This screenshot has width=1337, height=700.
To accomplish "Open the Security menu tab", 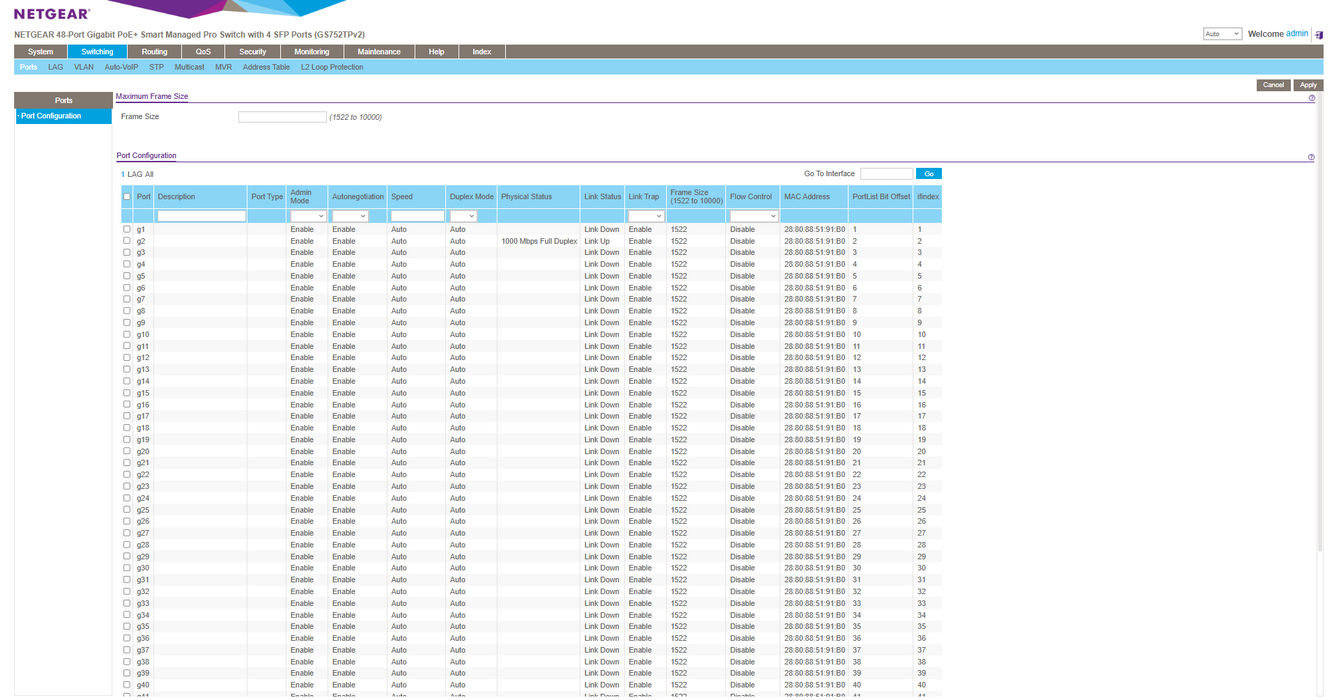I will click(x=253, y=52).
